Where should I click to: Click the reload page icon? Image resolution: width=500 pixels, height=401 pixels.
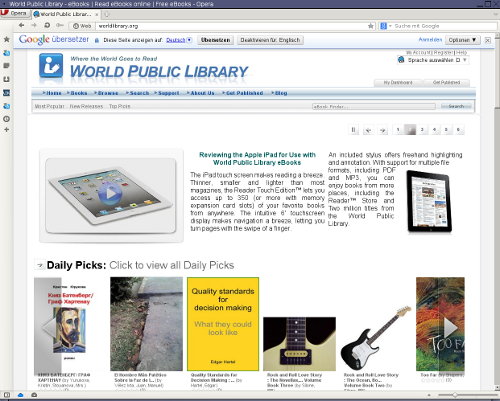point(47,25)
